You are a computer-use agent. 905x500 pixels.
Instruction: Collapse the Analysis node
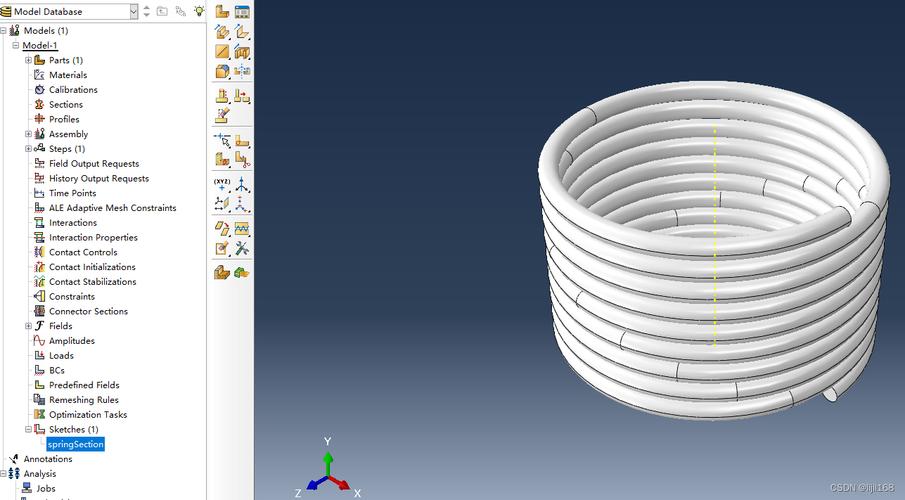pyautogui.click(x=3, y=474)
